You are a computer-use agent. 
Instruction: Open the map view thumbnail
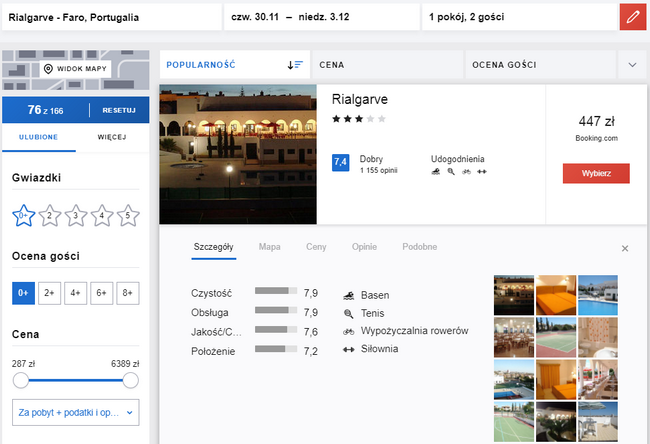coord(75,68)
